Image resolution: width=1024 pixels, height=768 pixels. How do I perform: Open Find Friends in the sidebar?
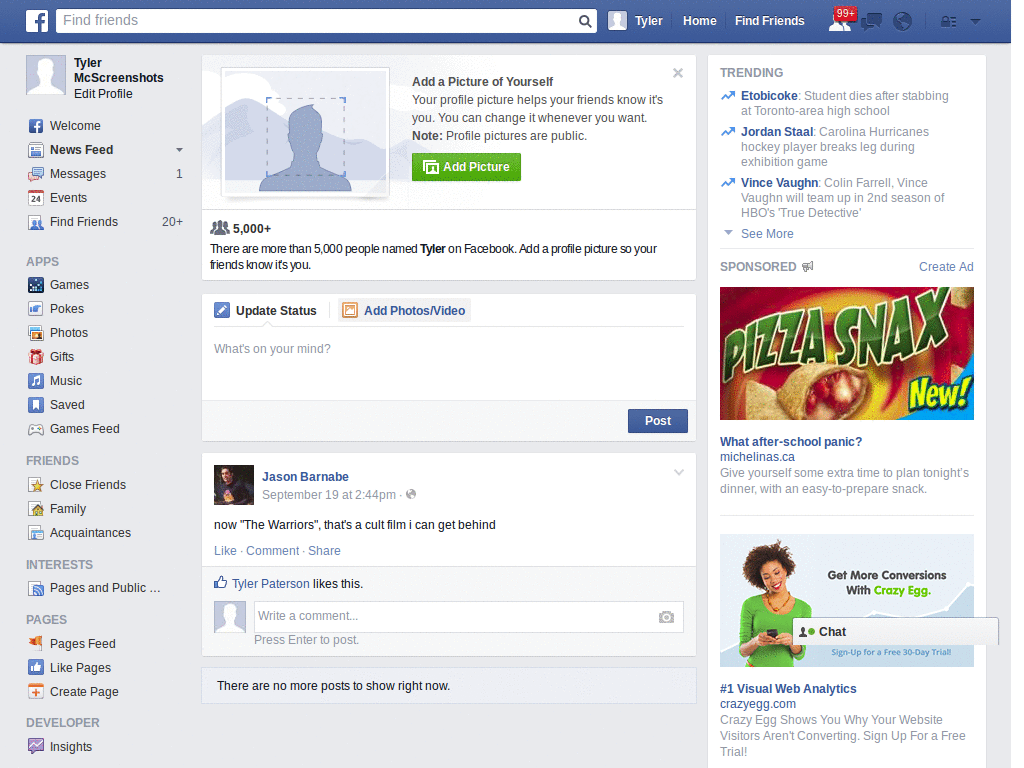(x=84, y=222)
